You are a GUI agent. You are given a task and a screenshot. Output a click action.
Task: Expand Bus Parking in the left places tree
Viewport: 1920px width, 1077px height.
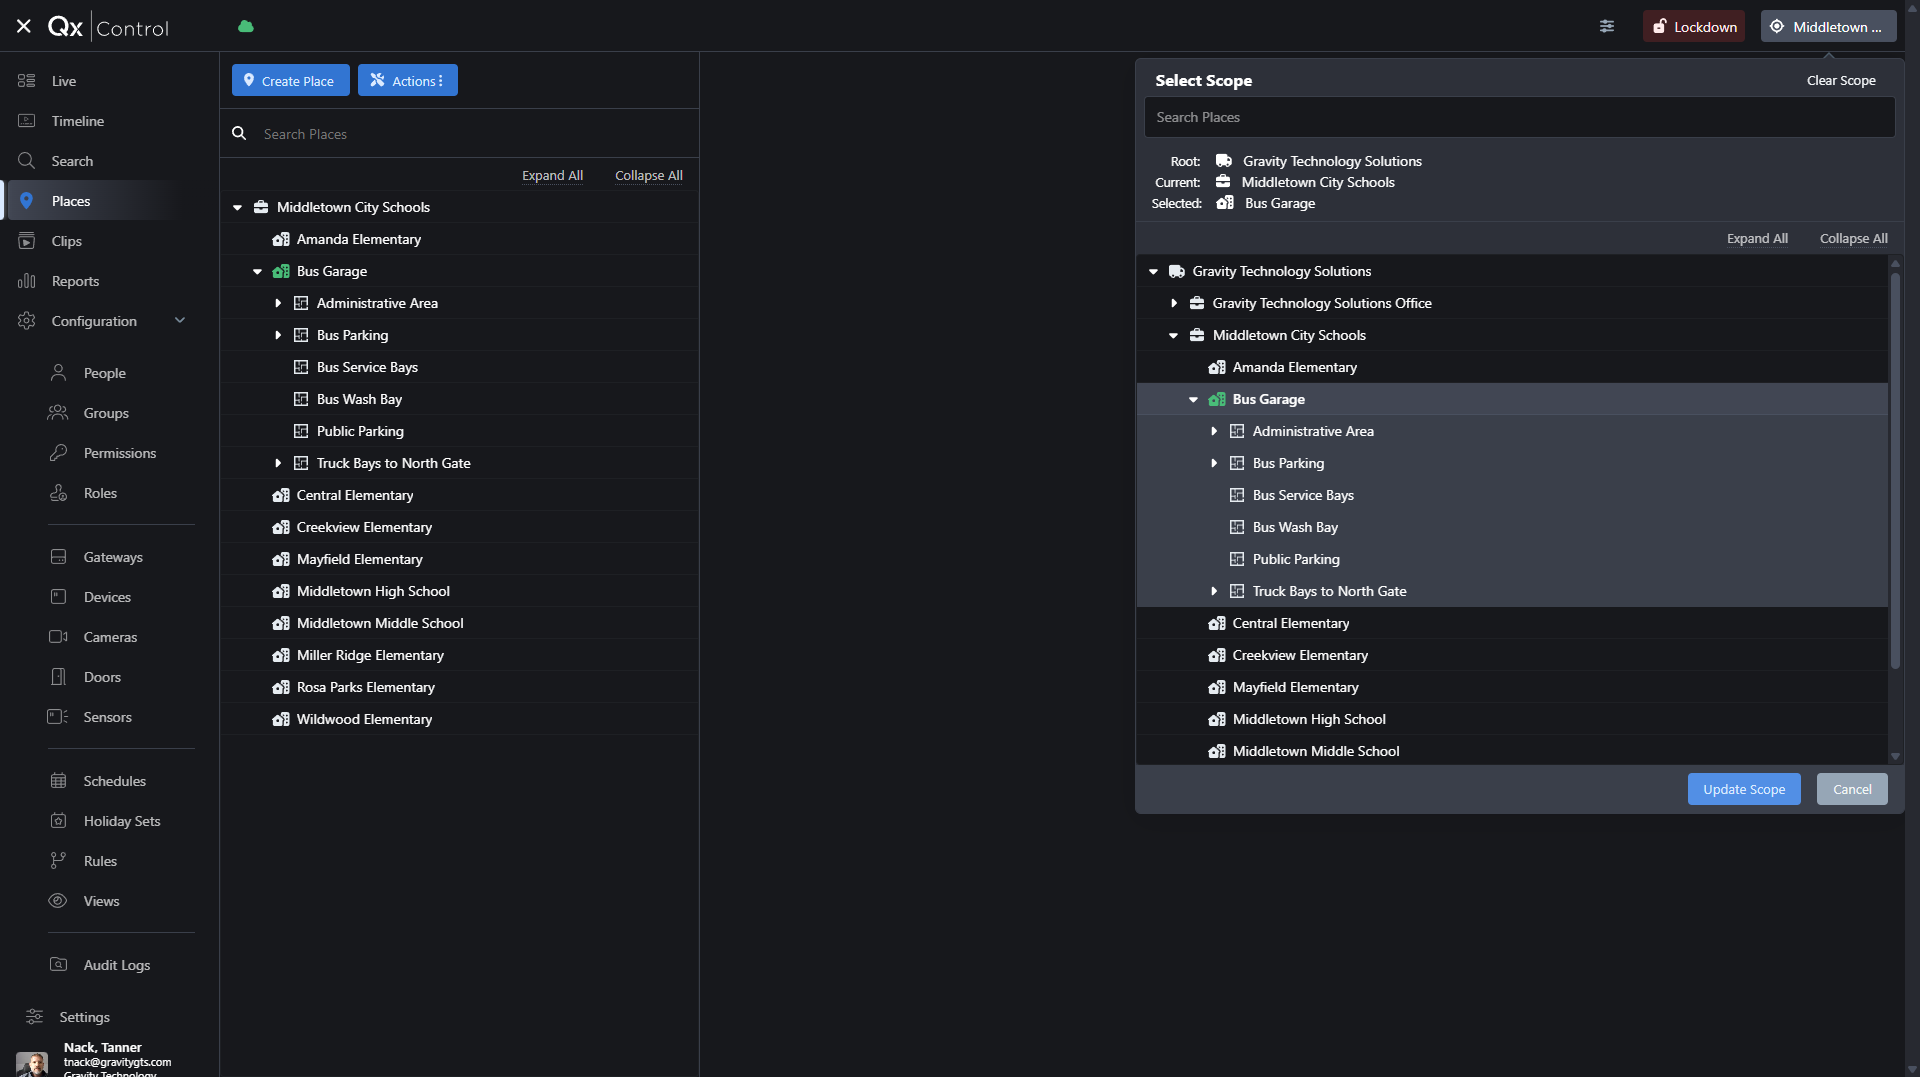point(278,335)
